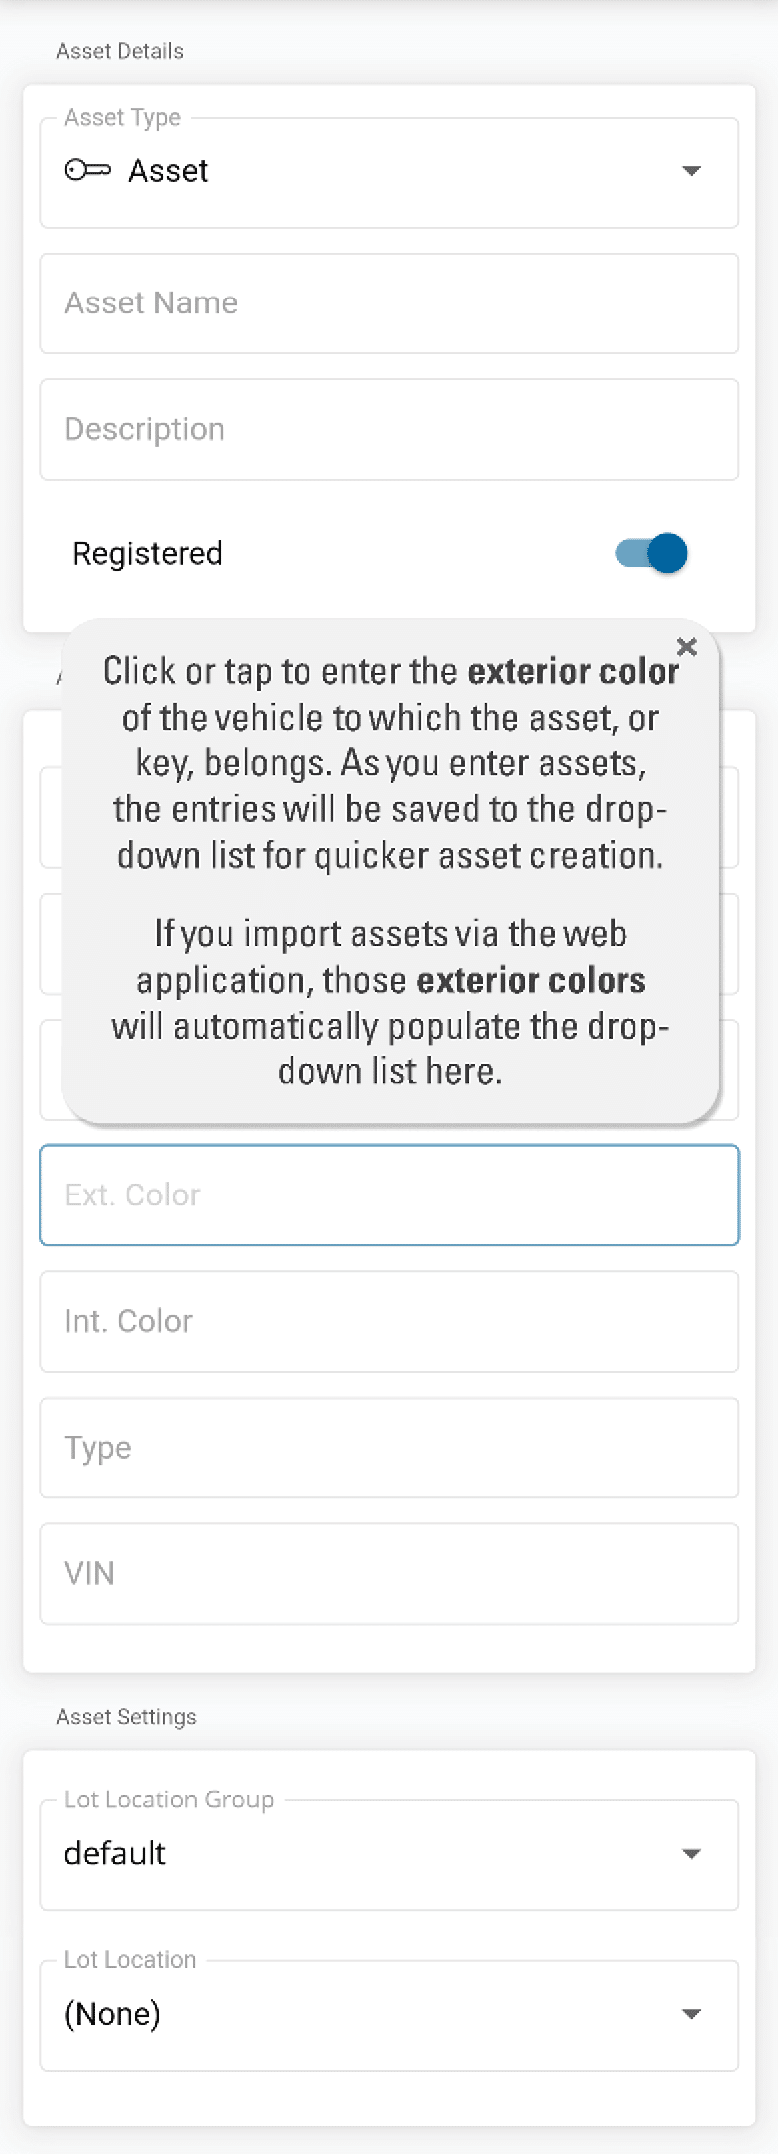Toggle the Registered switch off
Screen dimensions: 778x2154
(652, 553)
